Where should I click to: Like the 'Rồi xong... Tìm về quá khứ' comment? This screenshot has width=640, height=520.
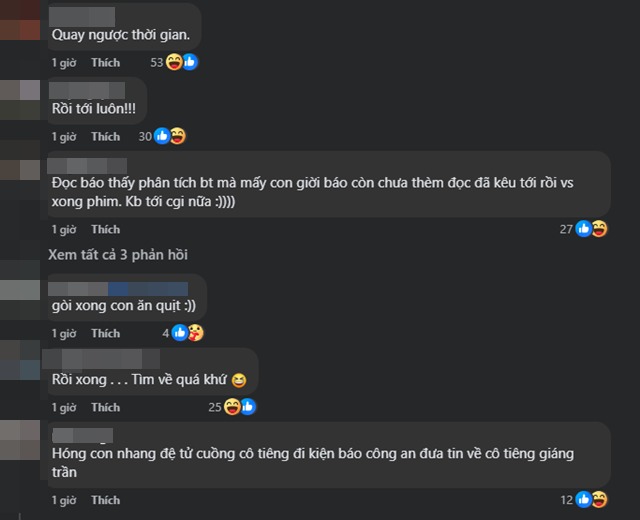[x=105, y=407]
